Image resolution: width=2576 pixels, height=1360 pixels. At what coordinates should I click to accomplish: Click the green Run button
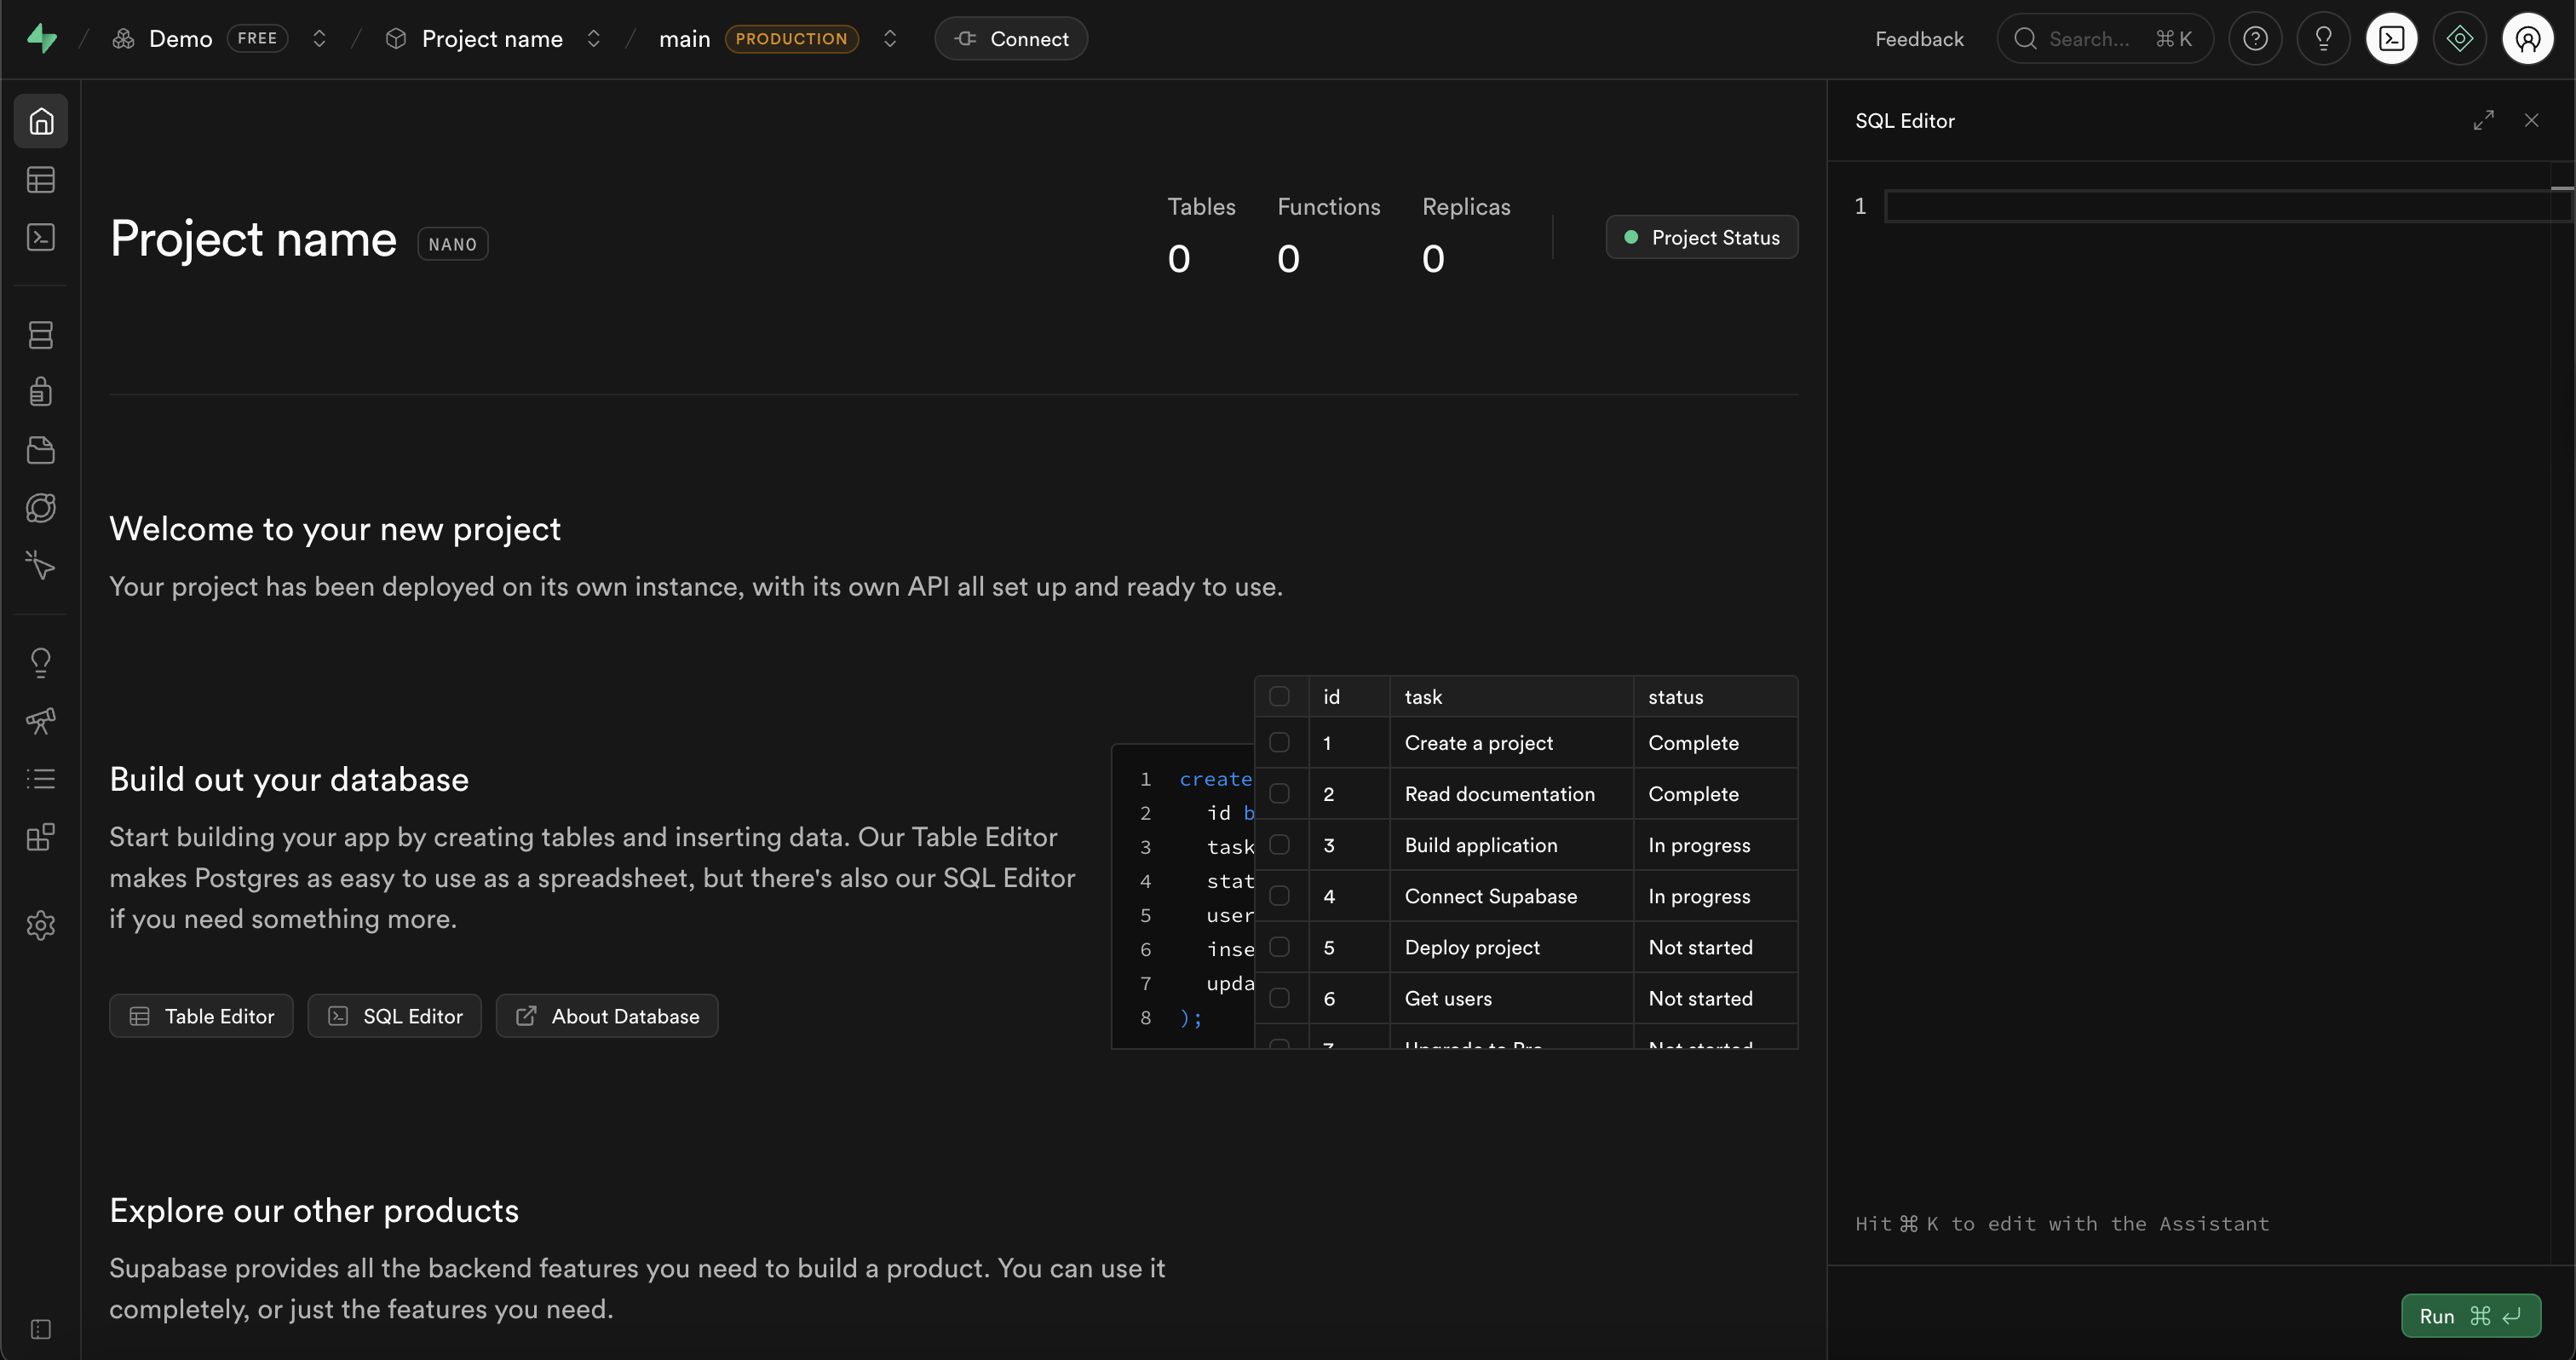2470,1316
